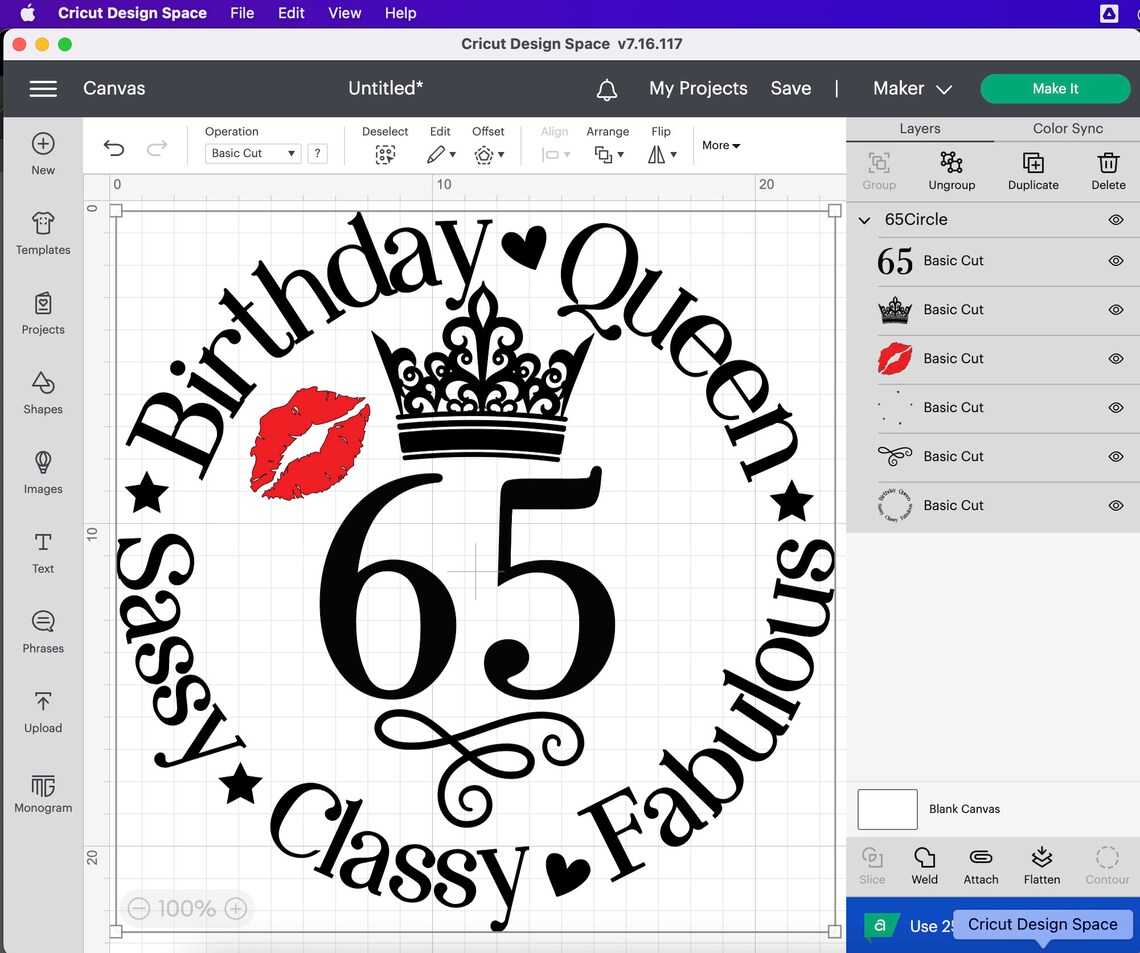Image resolution: width=1140 pixels, height=953 pixels.
Task: Click the Make It button
Action: point(1055,89)
